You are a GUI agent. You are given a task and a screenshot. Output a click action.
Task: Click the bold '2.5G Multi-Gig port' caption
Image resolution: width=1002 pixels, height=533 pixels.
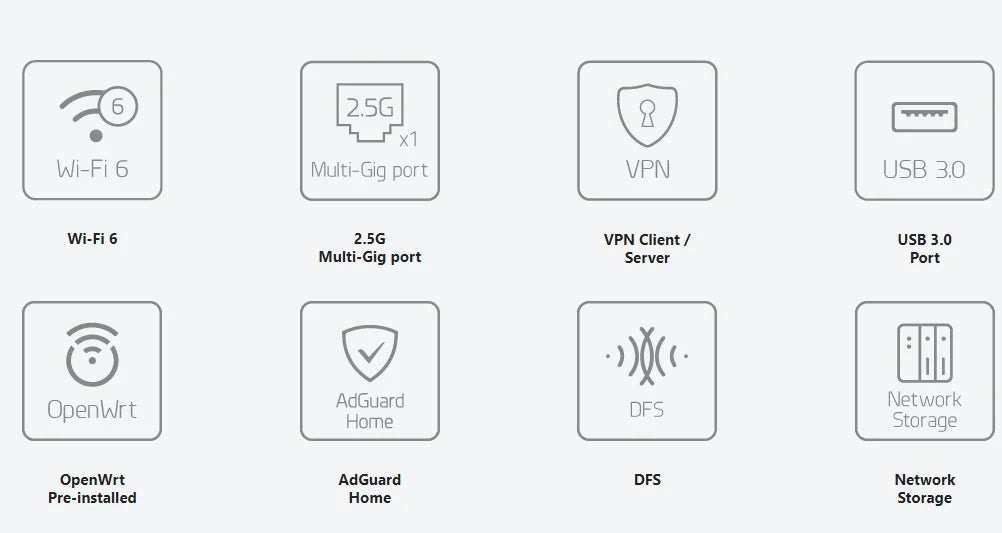pyautogui.click(x=369, y=248)
